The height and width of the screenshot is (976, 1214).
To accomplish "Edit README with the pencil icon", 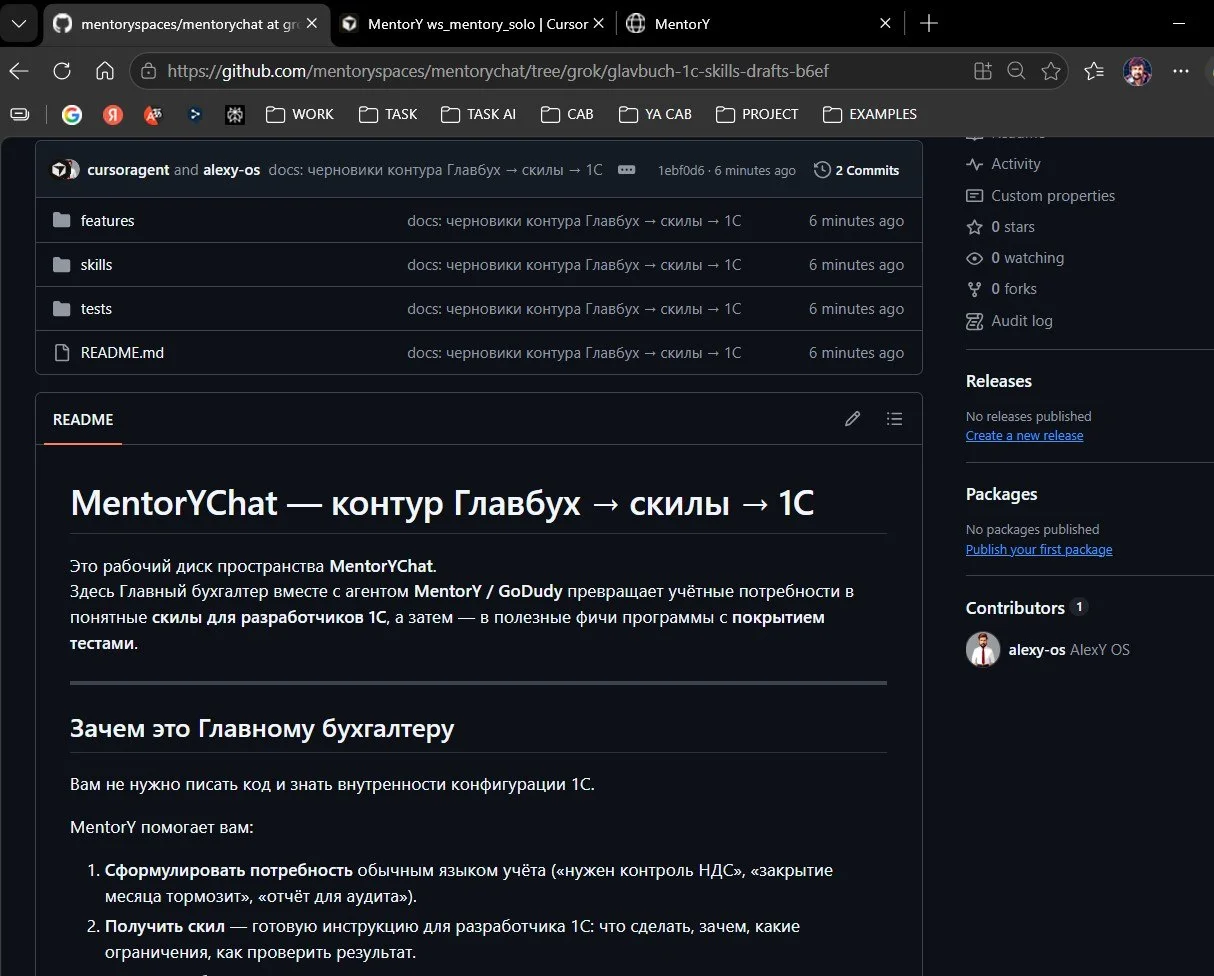I will pyautogui.click(x=852, y=419).
